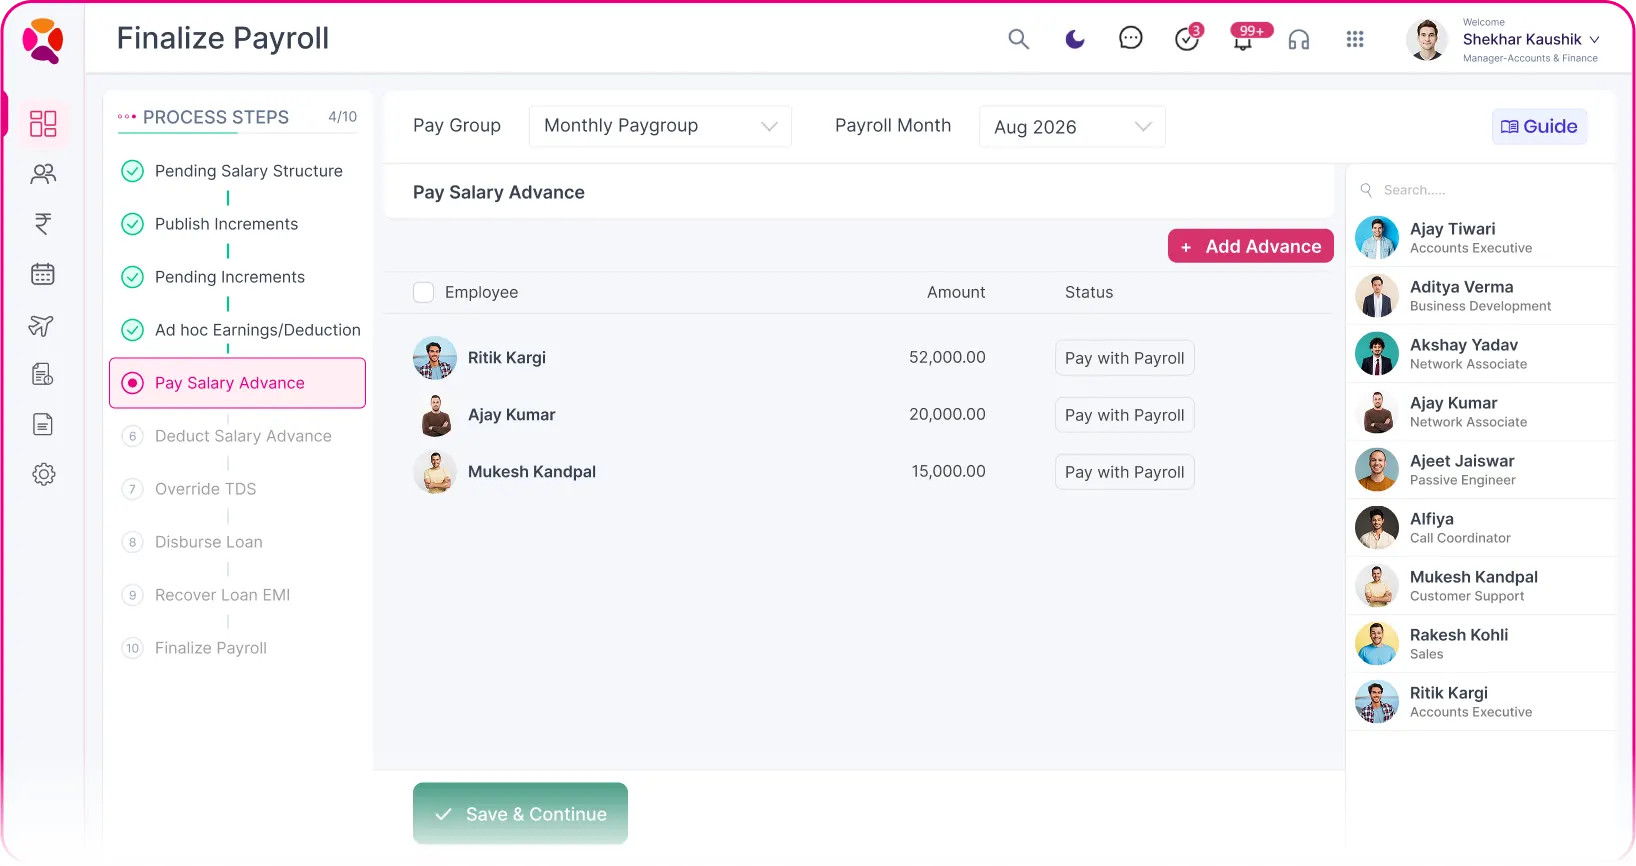The width and height of the screenshot is (1636, 866).
Task: Select Aditya Verma in employee list
Action: coord(1481,296)
